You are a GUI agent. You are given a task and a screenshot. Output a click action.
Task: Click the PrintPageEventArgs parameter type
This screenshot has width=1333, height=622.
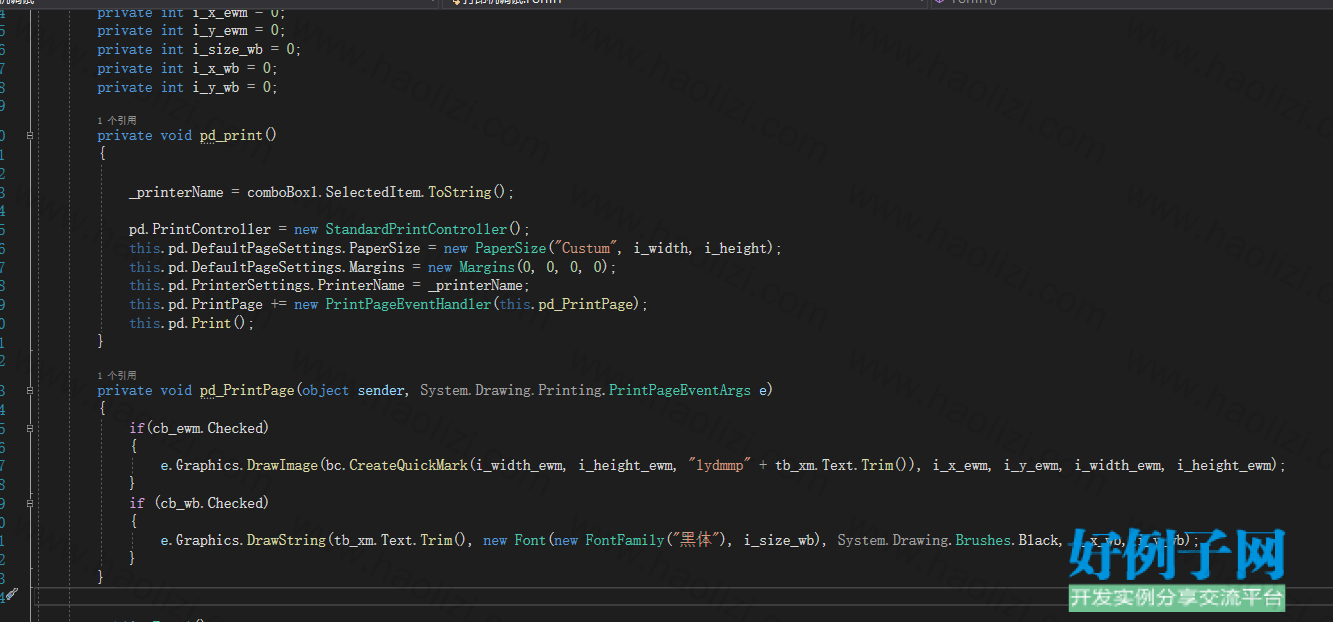[x=679, y=390]
